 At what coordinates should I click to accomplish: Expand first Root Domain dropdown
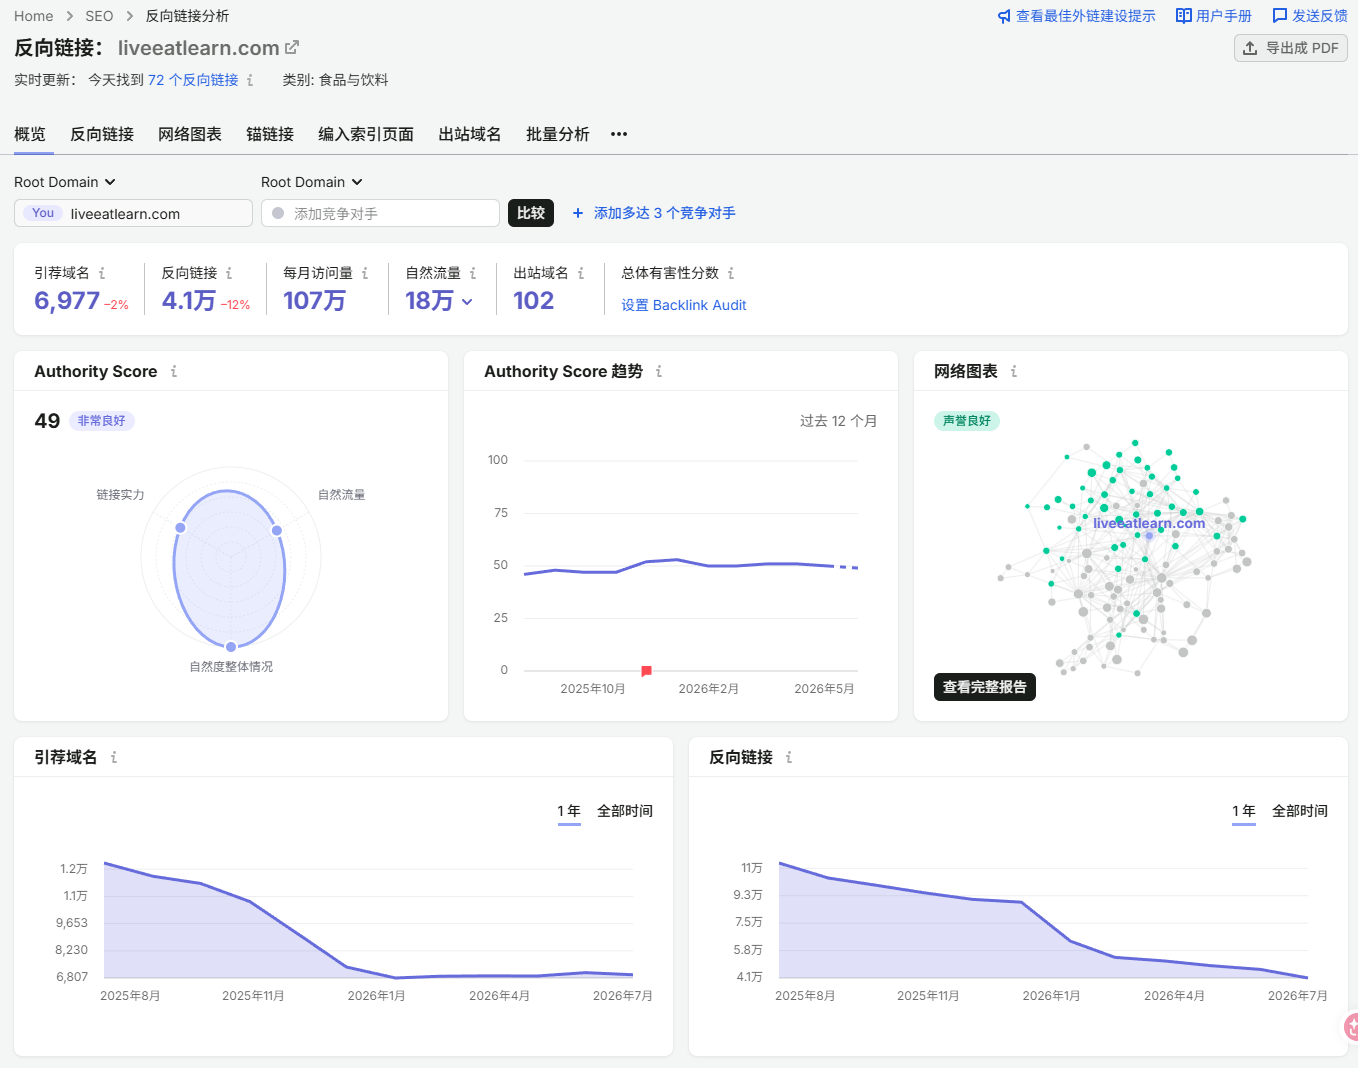65,182
